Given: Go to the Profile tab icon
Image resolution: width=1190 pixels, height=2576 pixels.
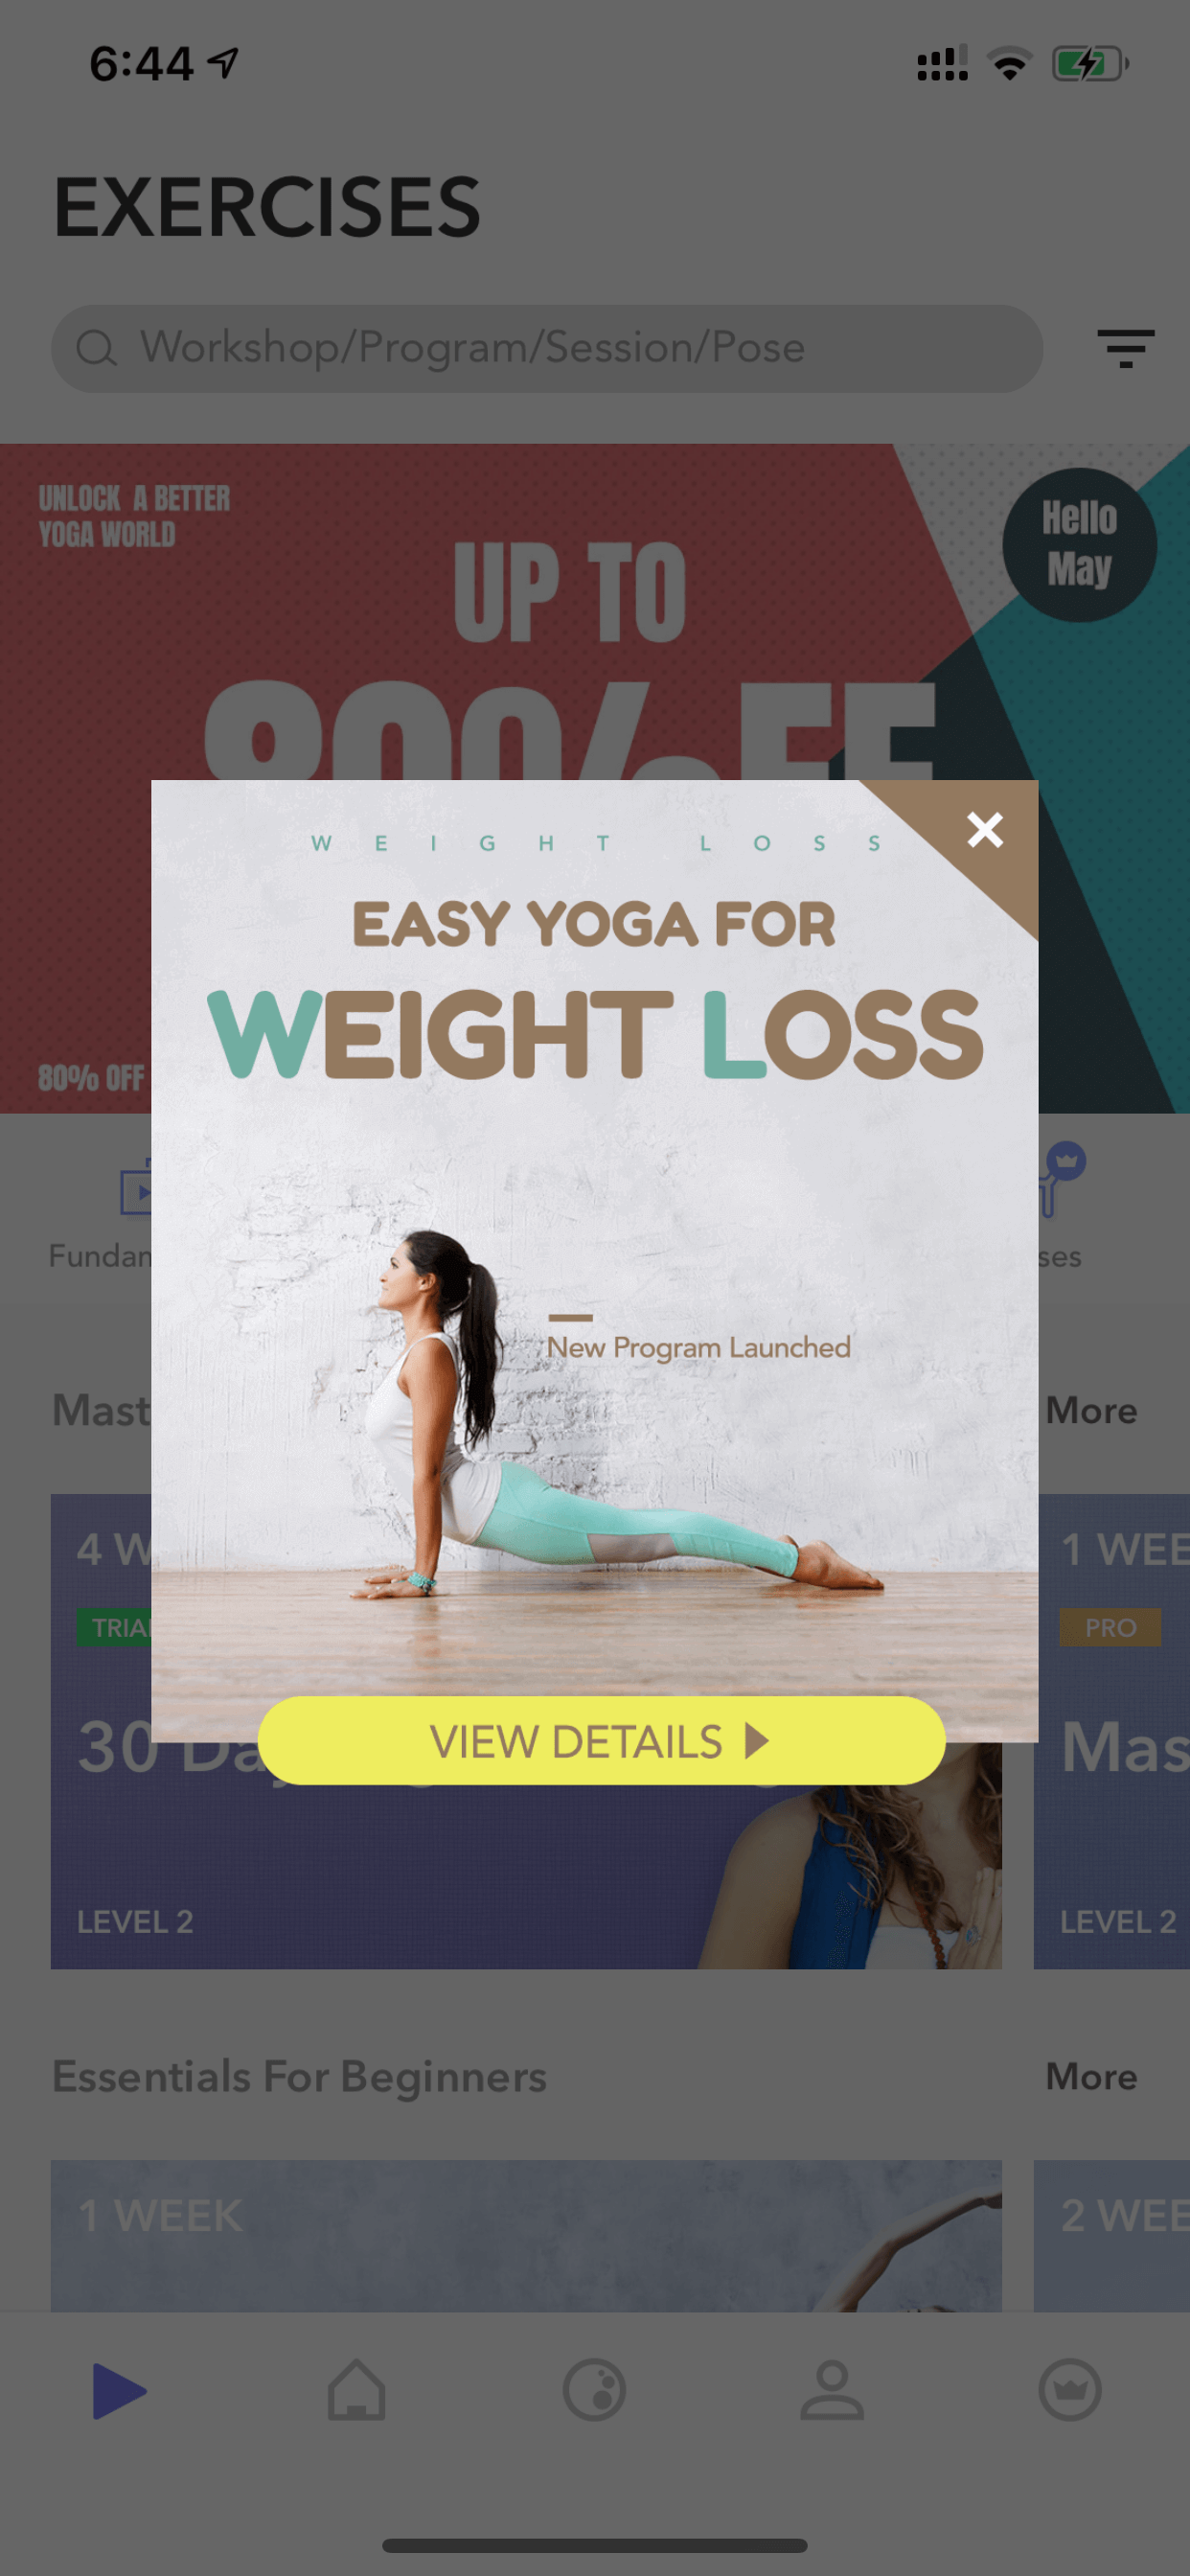Looking at the screenshot, I should pyautogui.click(x=832, y=2391).
